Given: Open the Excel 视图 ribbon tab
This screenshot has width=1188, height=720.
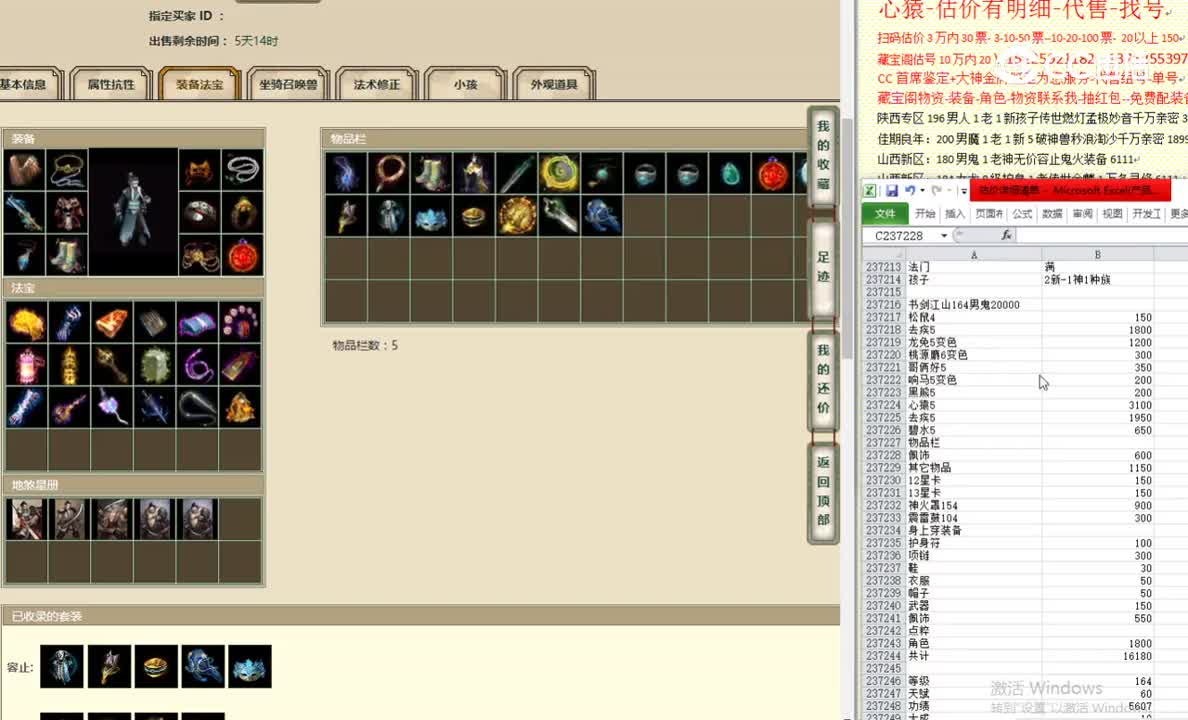Looking at the screenshot, I should 1112,214.
